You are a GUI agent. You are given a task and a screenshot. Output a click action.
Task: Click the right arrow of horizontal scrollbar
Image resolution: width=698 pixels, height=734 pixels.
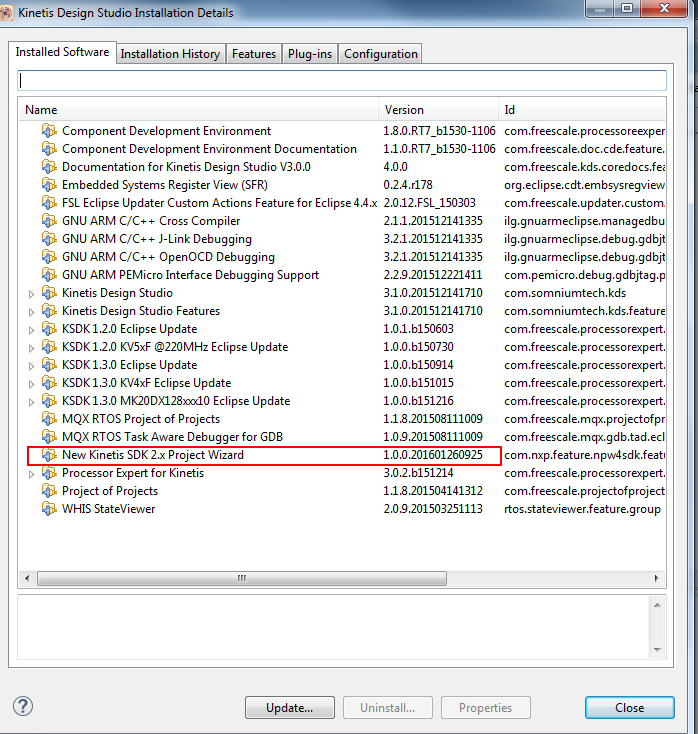pos(656,578)
